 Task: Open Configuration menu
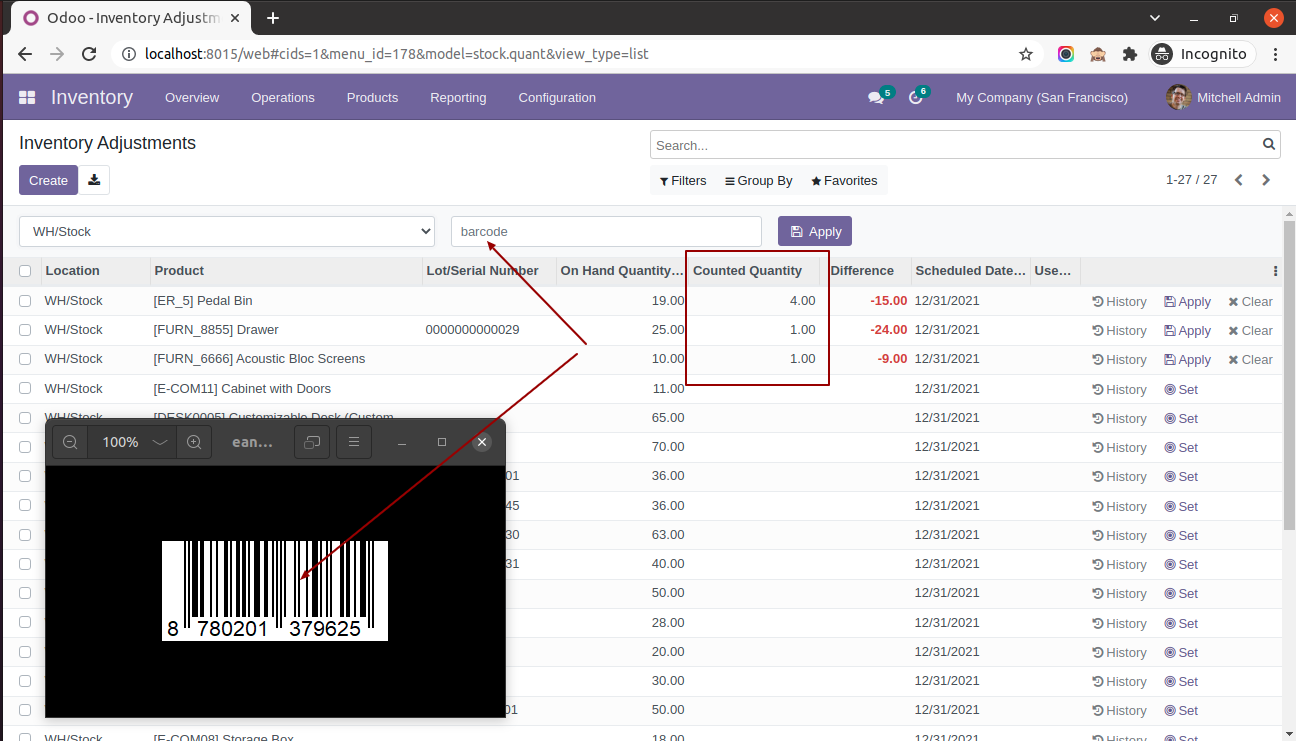click(557, 97)
